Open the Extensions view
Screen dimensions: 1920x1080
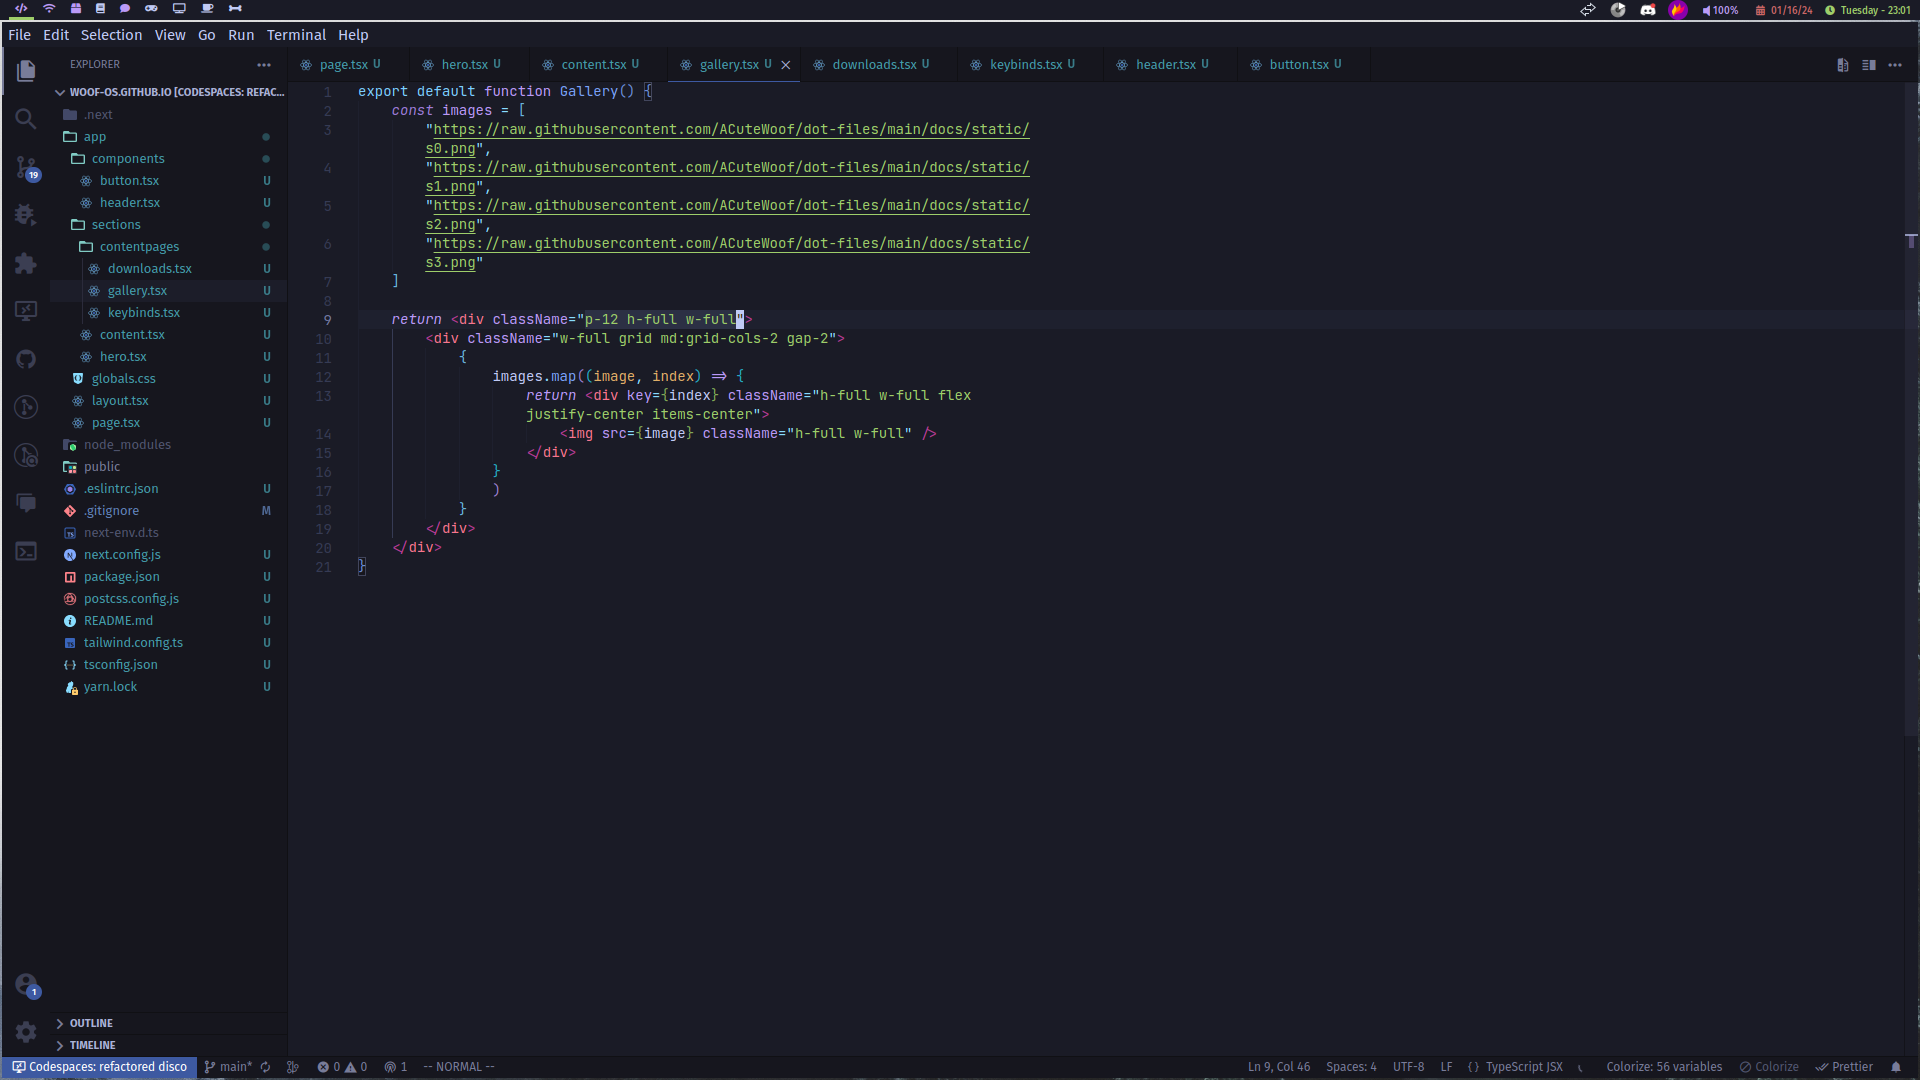pos(26,263)
